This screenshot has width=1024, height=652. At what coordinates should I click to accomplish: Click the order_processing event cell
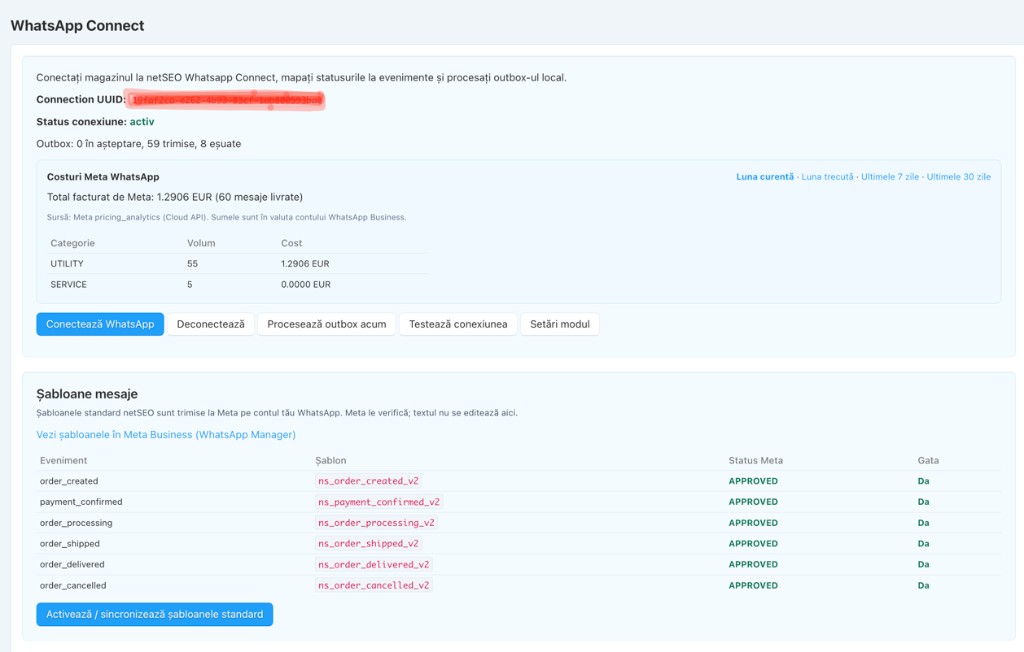click(76, 523)
